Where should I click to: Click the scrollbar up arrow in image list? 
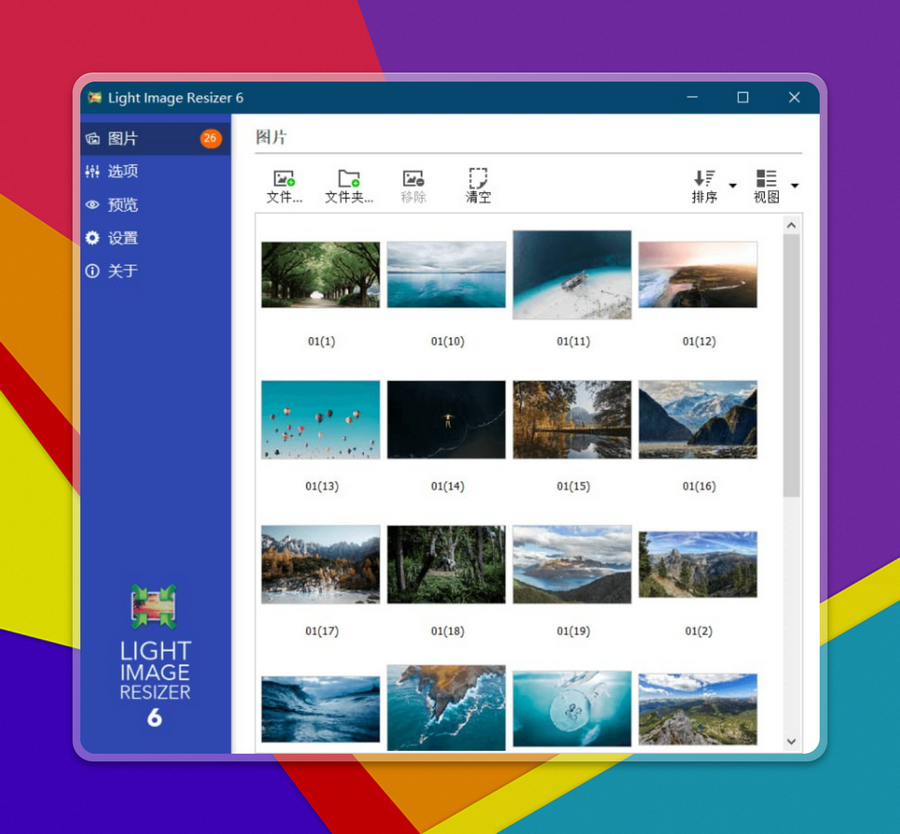tap(791, 225)
